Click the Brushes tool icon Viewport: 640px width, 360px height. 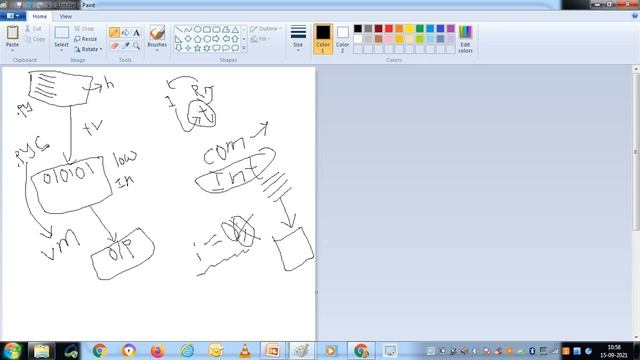pyautogui.click(x=157, y=33)
